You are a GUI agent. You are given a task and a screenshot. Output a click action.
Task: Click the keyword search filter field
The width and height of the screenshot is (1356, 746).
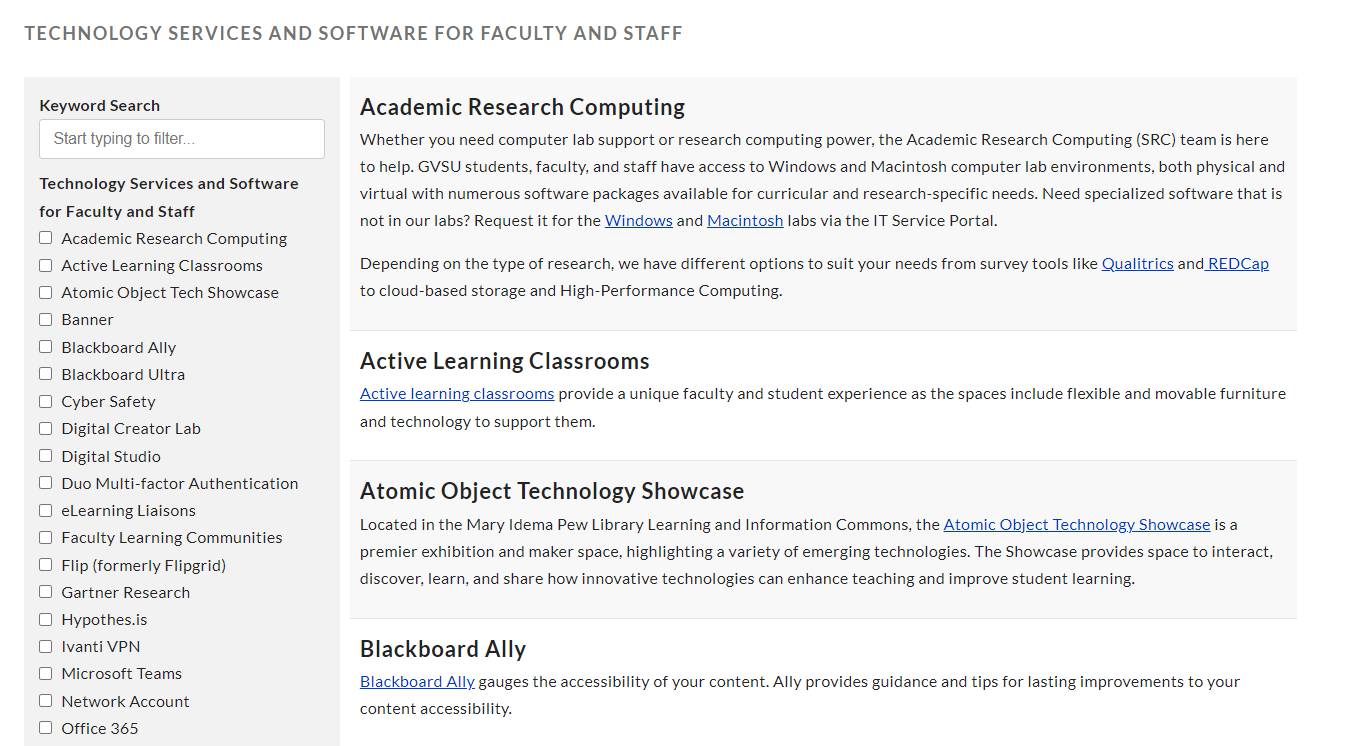[x=181, y=139]
